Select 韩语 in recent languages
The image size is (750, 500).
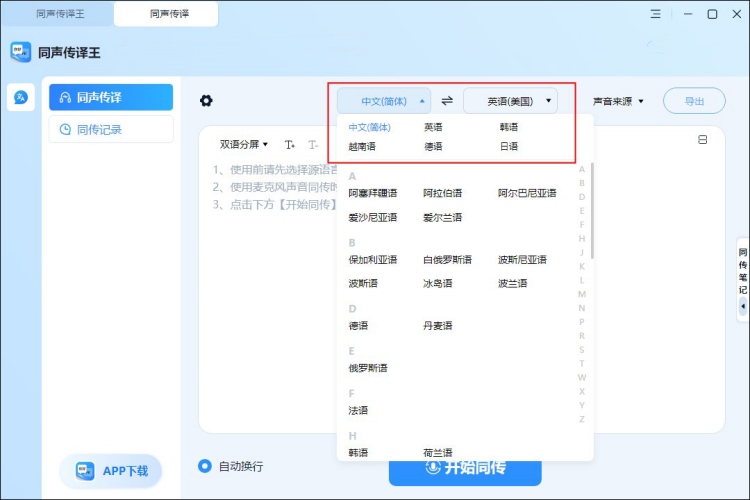click(508, 127)
